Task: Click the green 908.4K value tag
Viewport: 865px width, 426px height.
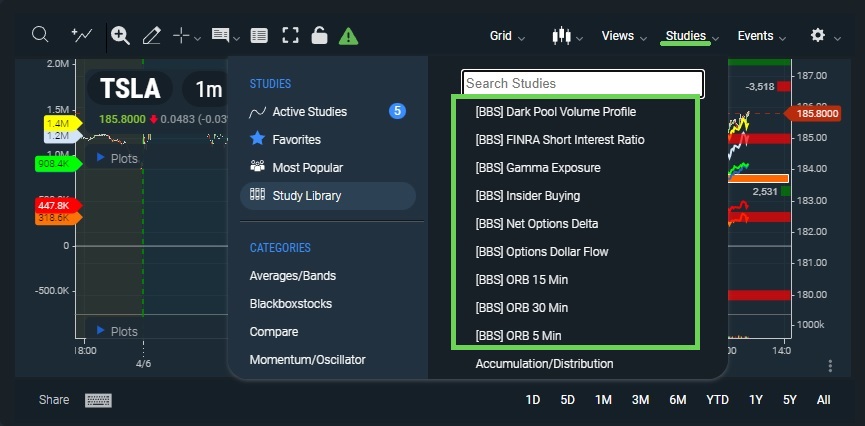Action: (x=58, y=163)
